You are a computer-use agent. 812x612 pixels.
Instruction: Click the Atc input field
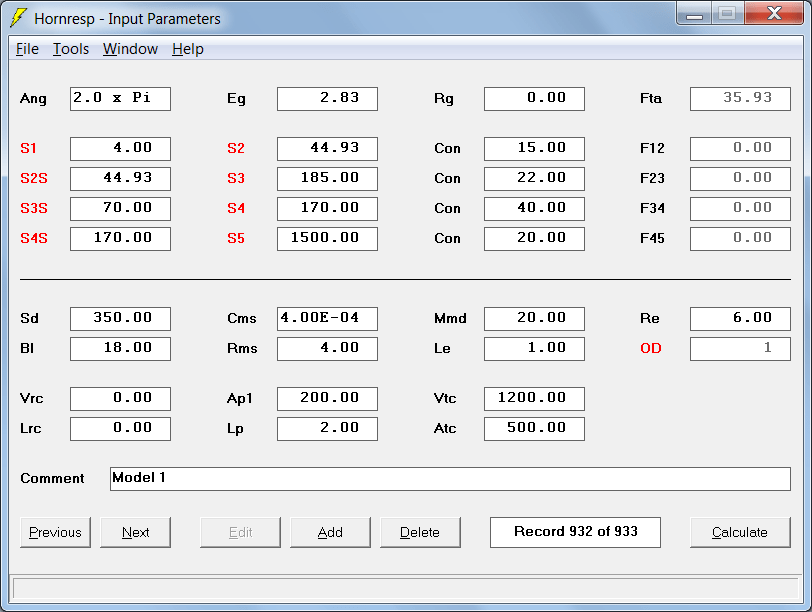[x=534, y=429]
